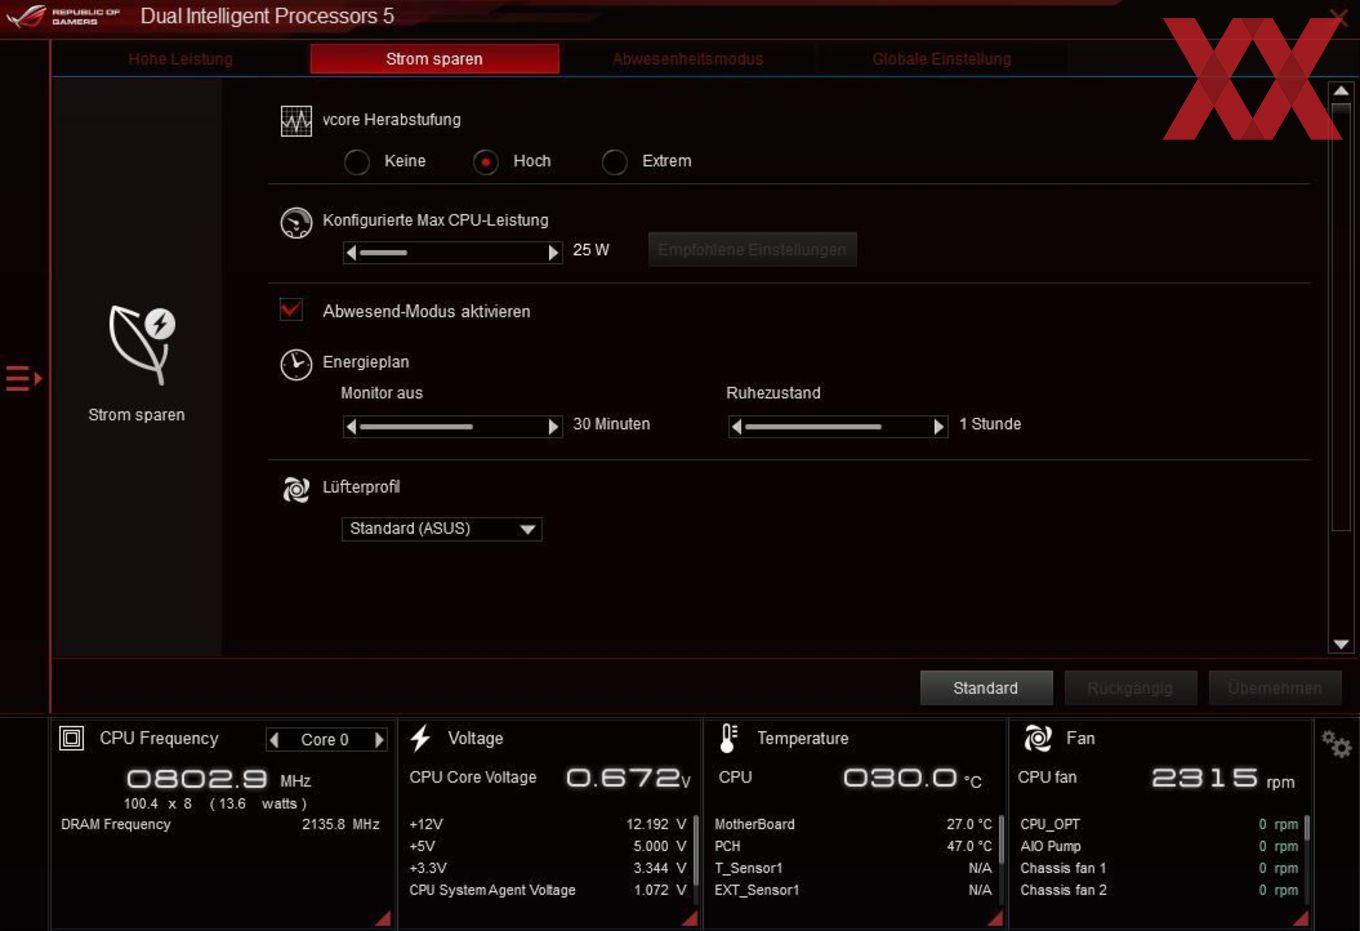Image resolution: width=1360 pixels, height=931 pixels.
Task: Click the main scrollbar down arrow
Action: pos(1341,645)
